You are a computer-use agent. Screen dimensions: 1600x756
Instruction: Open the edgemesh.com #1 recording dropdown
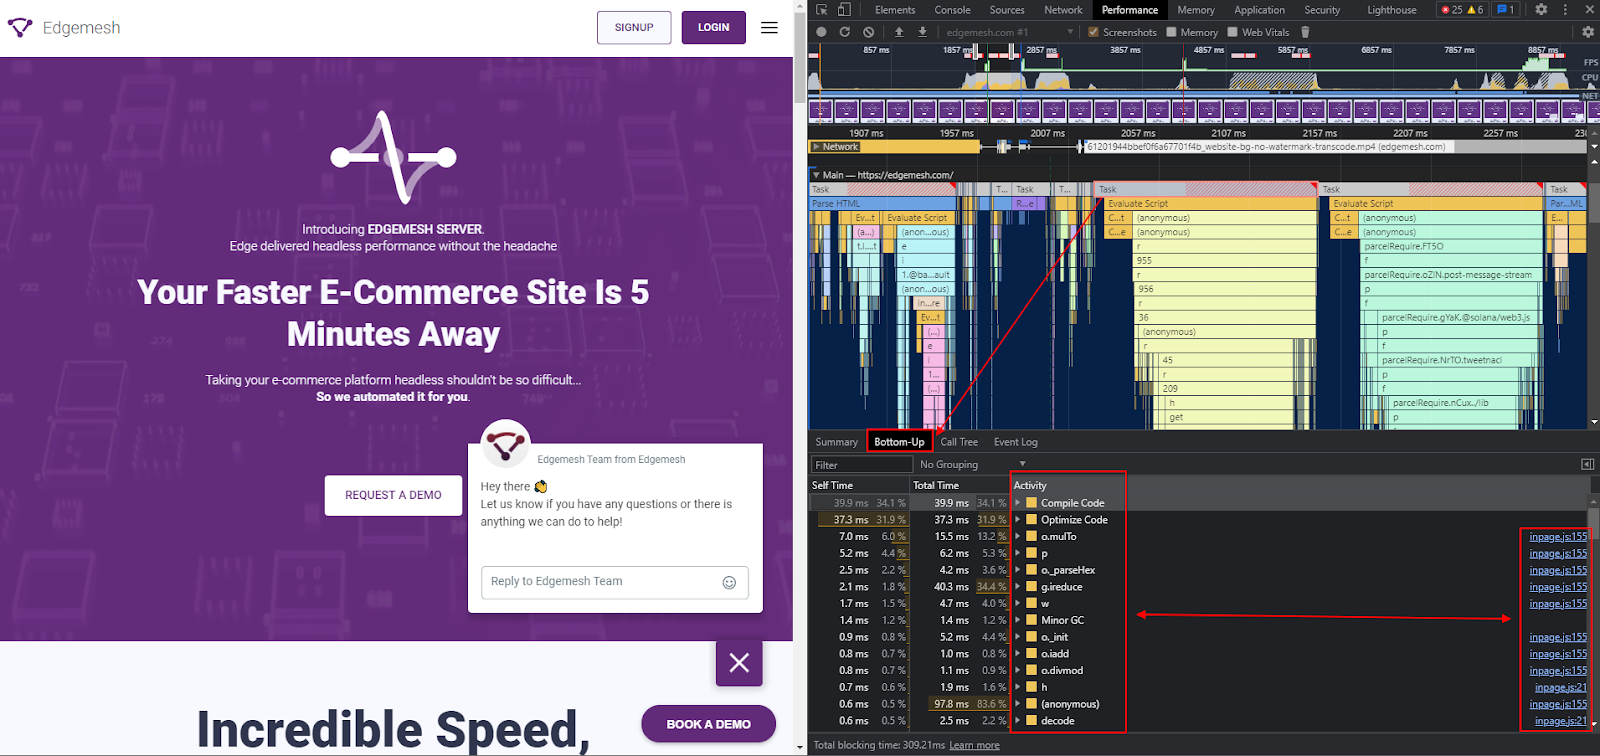pyautogui.click(x=1010, y=32)
